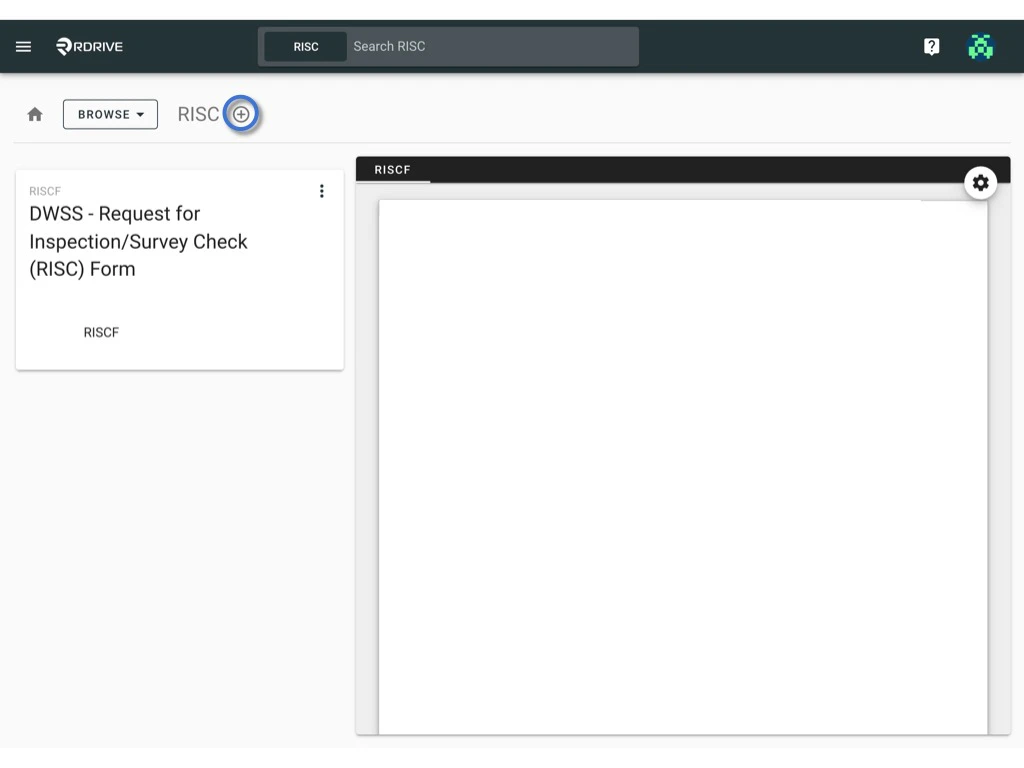Click the RISCF link at the card bottom
The height and width of the screenshot is (768, 1024).
(x=101, y=332)
